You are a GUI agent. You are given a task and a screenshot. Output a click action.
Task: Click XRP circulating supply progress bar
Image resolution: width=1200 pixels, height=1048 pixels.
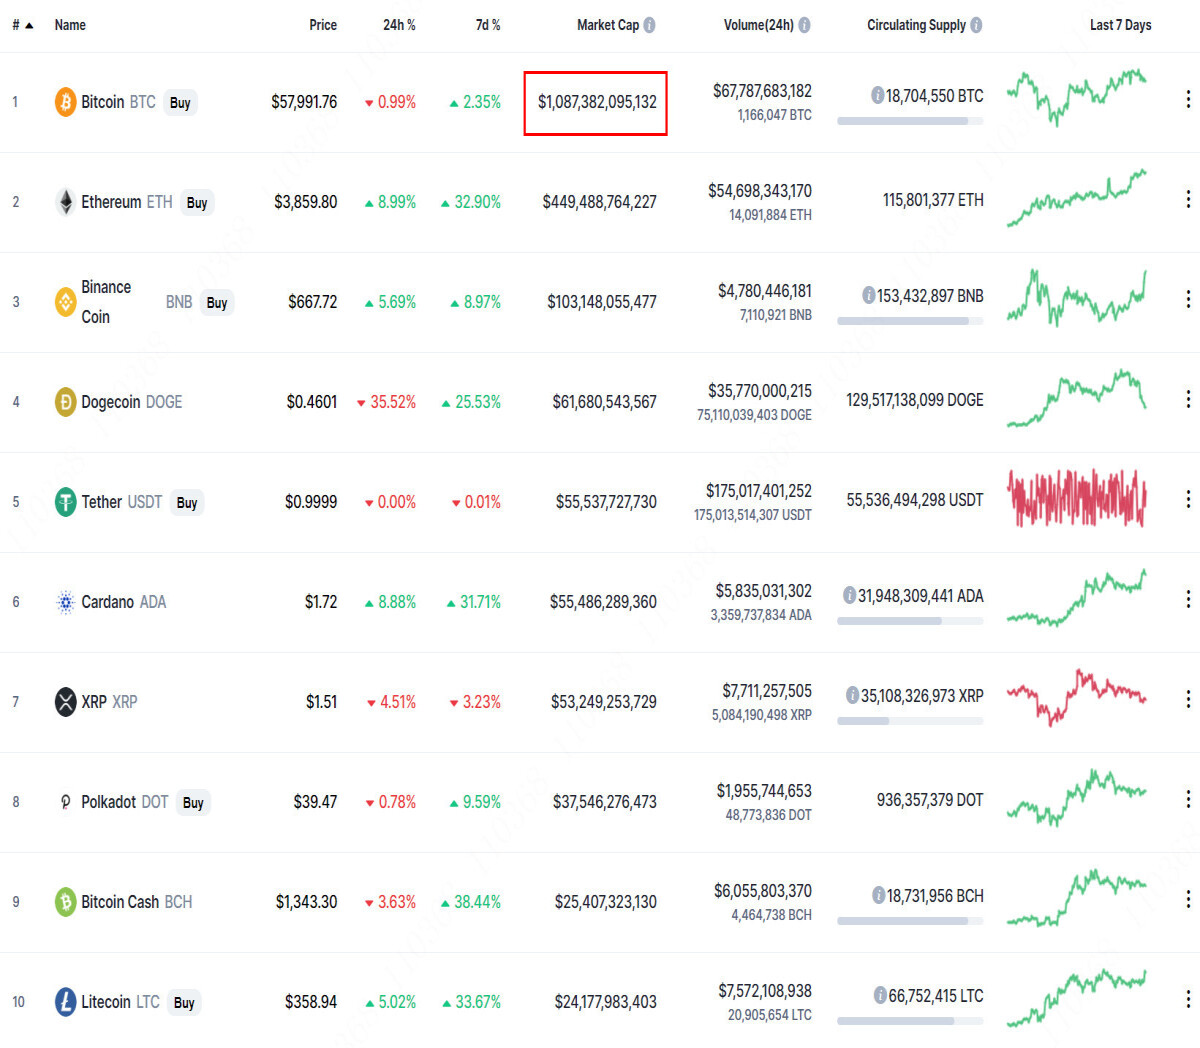tap(910, 721)
